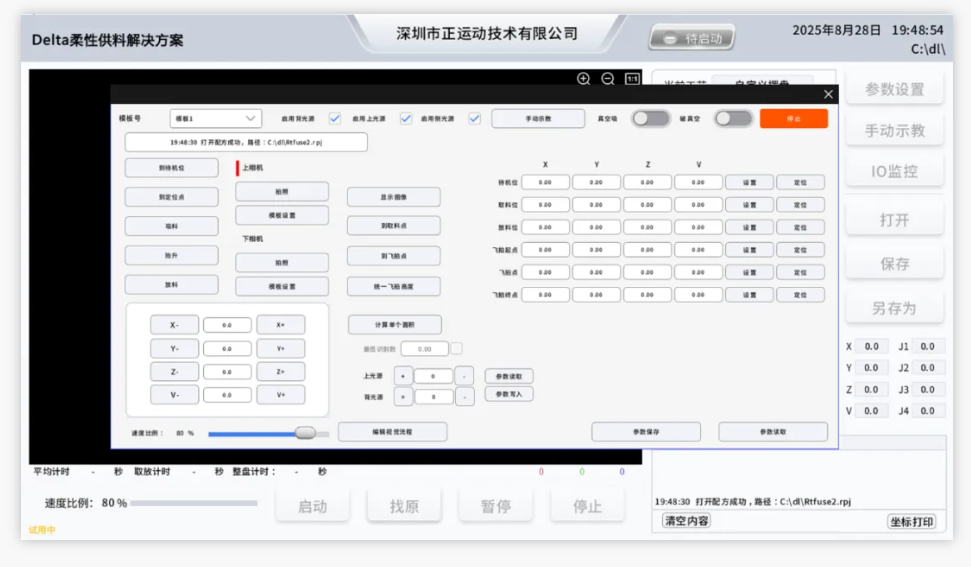Viewport: 971px width, 567px height.
Task: Switch on the 破真空 toggle
Action: 733,118
